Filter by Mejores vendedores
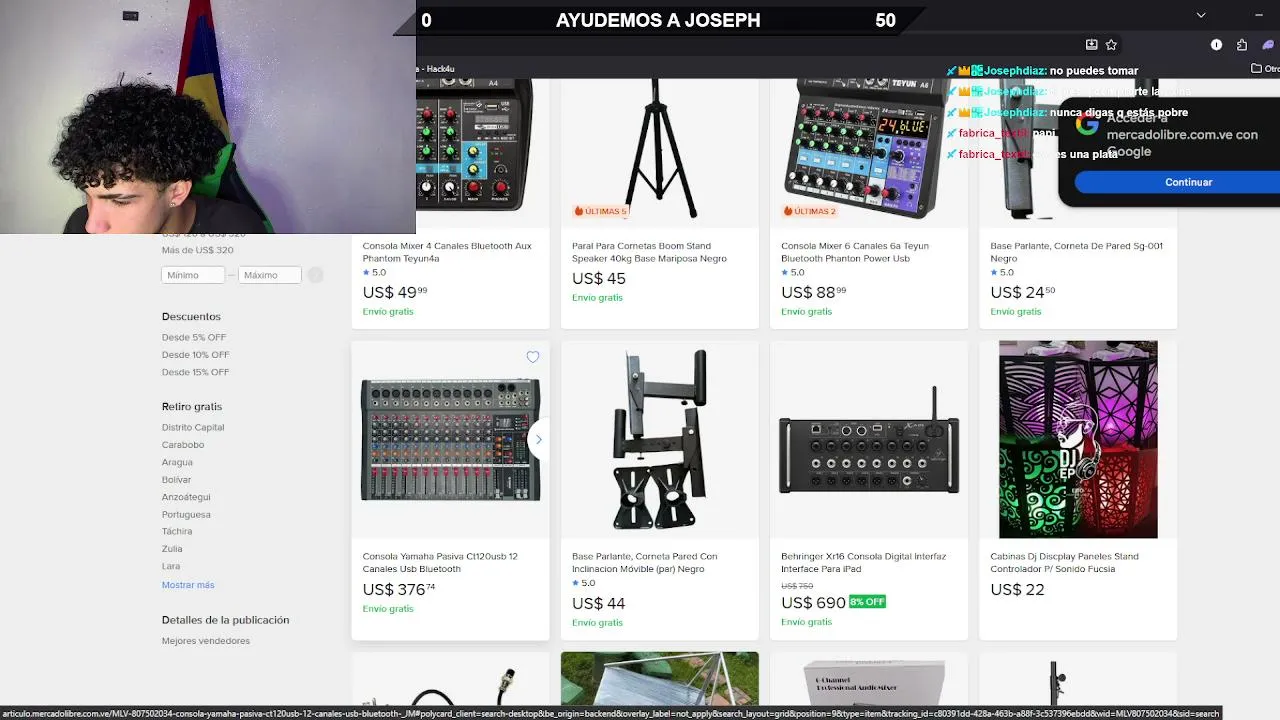 (x=206, y=641)
